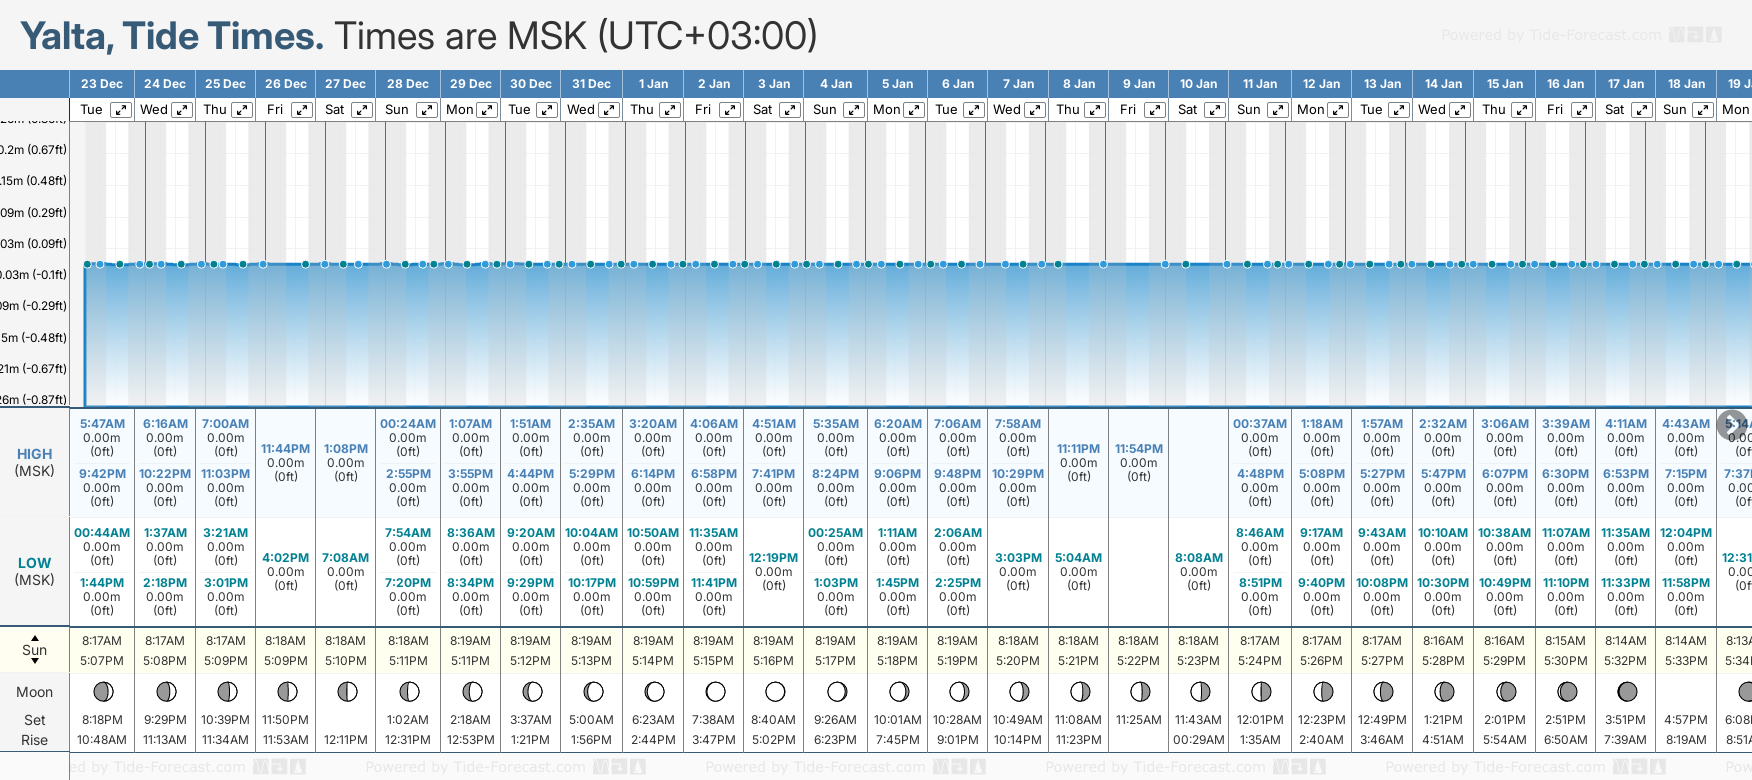Expand the Sun 18 Jan day details

coord(1702,110)
